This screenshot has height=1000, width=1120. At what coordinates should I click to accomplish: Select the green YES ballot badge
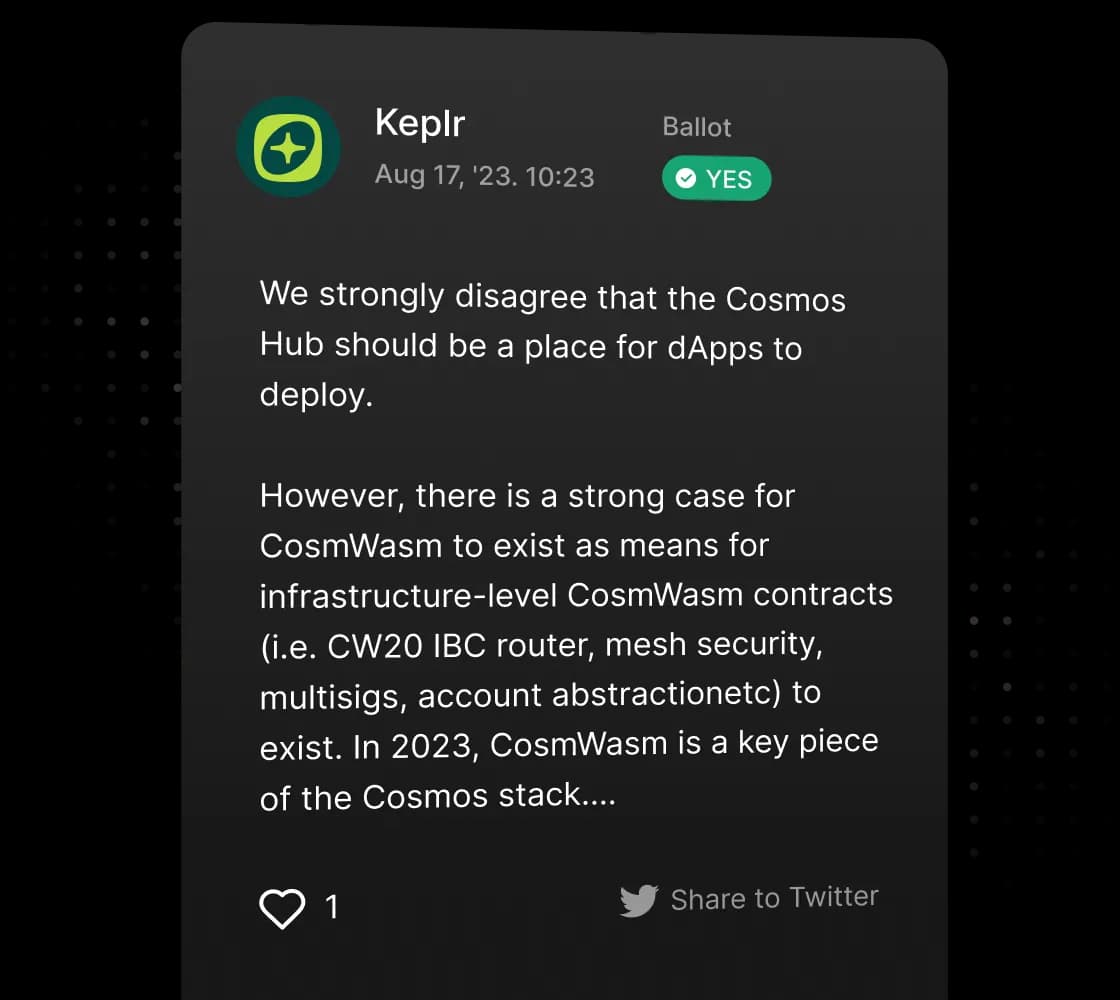click(x=716, y=179)
